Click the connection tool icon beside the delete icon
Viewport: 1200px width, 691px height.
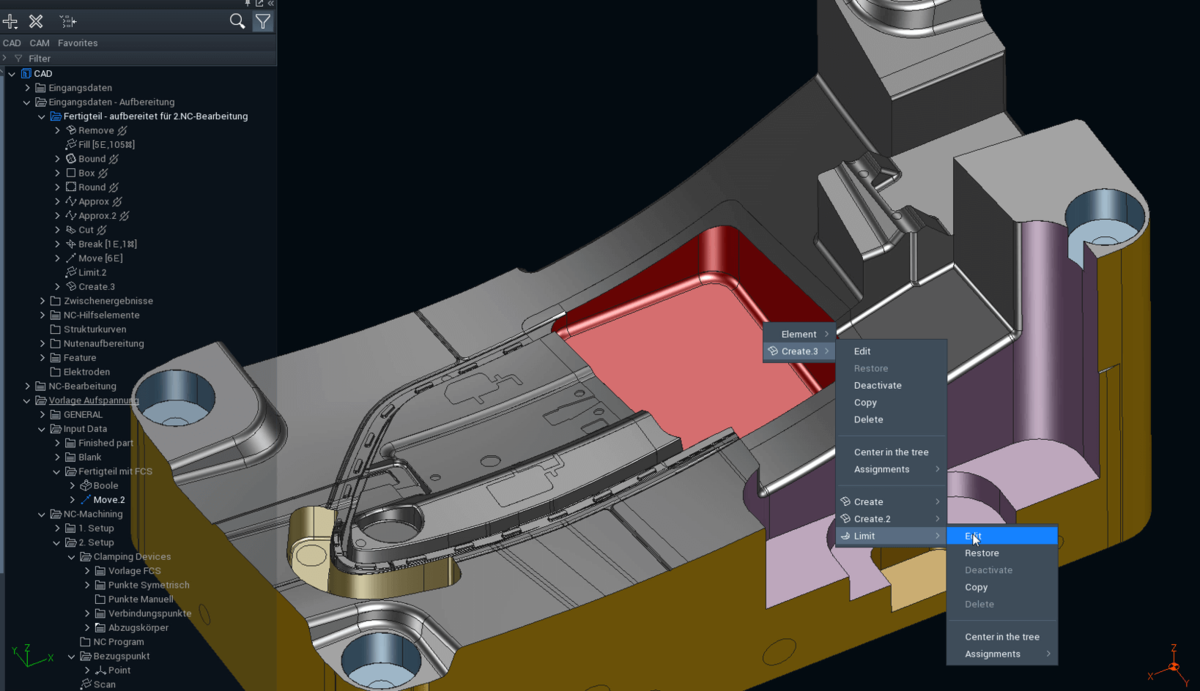68,19
